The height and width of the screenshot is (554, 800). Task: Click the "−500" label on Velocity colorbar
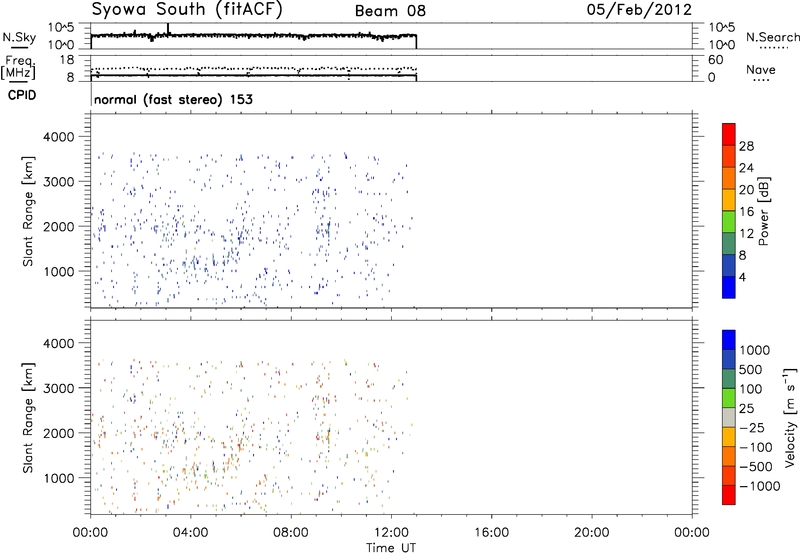(x=756, y=466)
